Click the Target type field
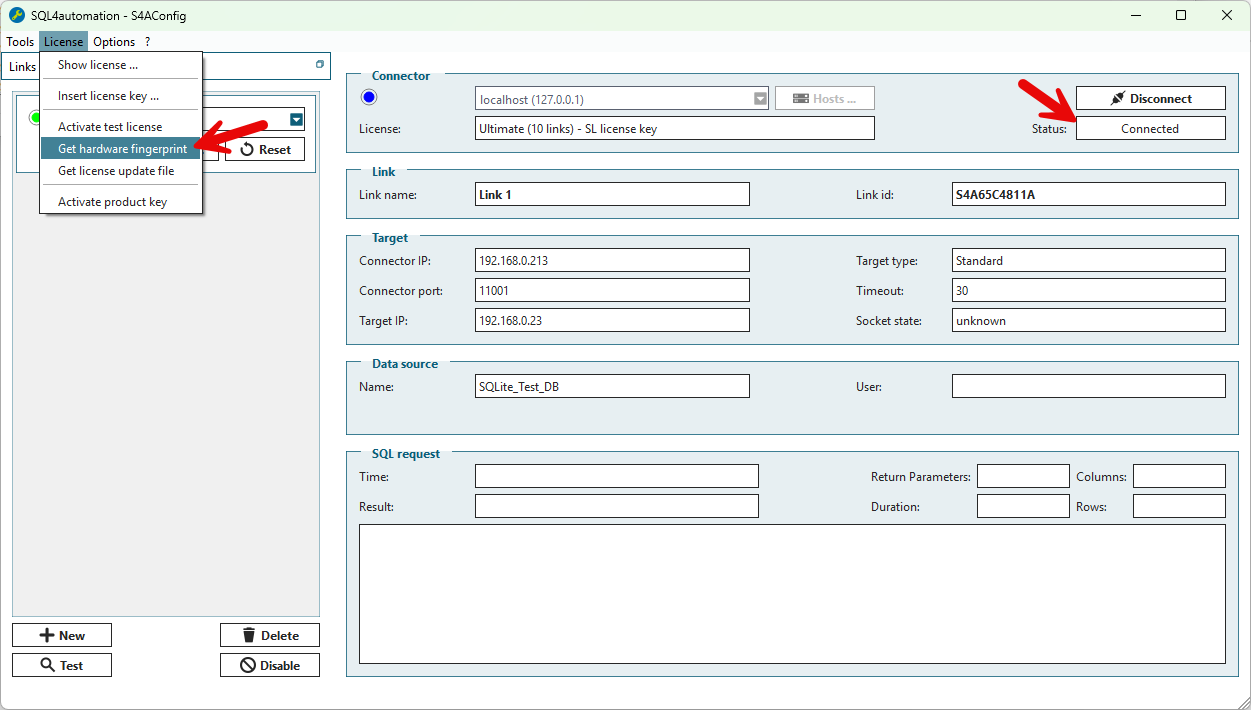Image resolution: width=1251 pixels, height=710 pixels. [1089, 260]
